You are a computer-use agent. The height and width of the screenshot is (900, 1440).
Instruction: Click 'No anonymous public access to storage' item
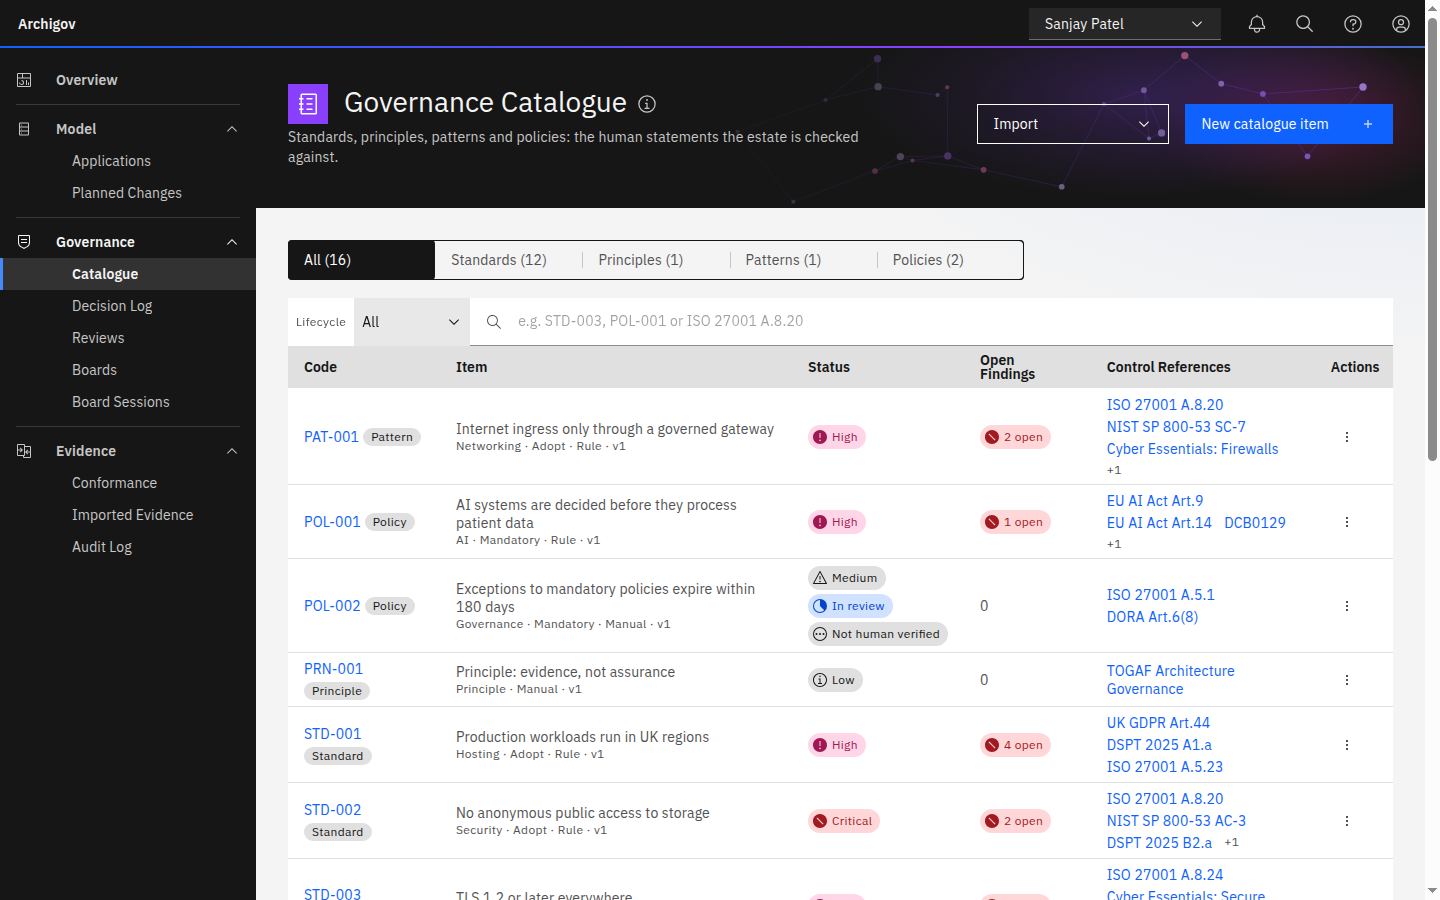point(583,813)
